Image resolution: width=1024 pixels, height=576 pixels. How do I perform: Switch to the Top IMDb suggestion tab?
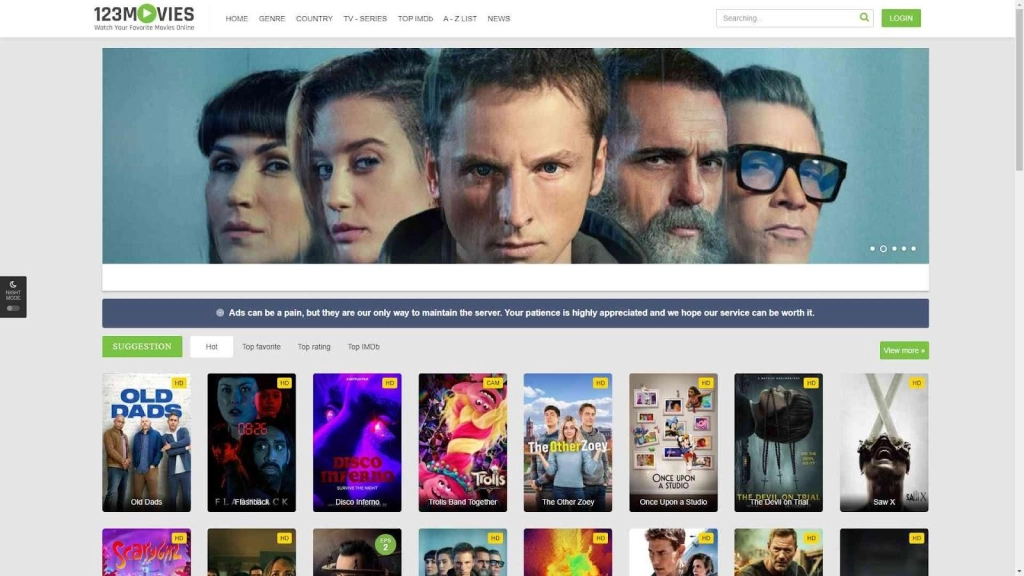[363, 347]
